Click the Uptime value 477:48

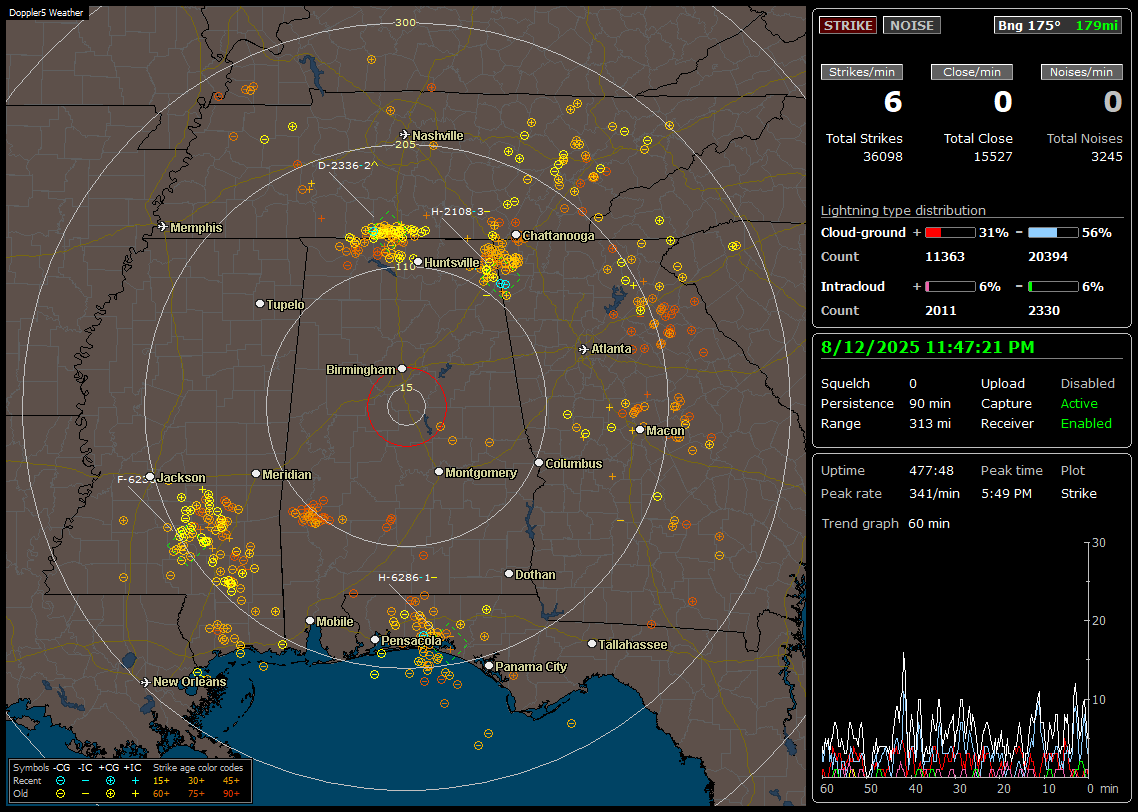coord(931,471)
